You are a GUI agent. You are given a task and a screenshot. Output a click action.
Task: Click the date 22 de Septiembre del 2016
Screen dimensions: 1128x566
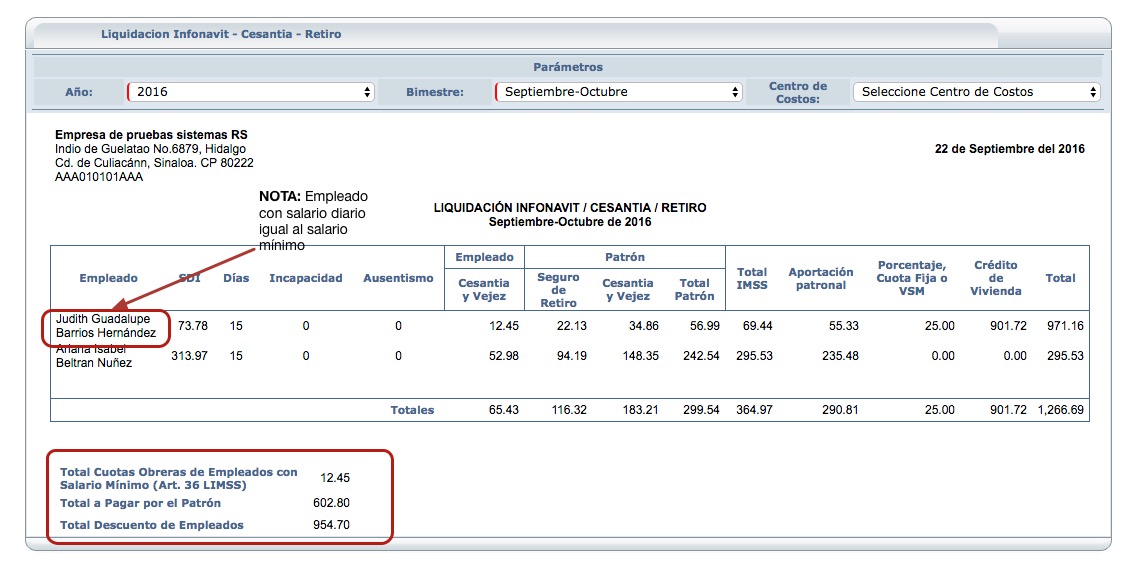tap(1009, 149)
